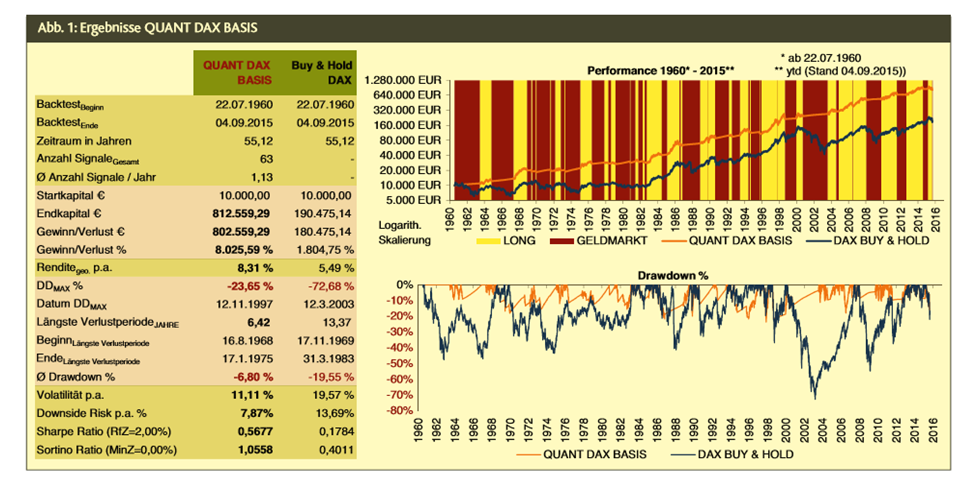980x489 pixels.
Task: Click the QUANT DAX BASIS column header
Action: (234, 70)
